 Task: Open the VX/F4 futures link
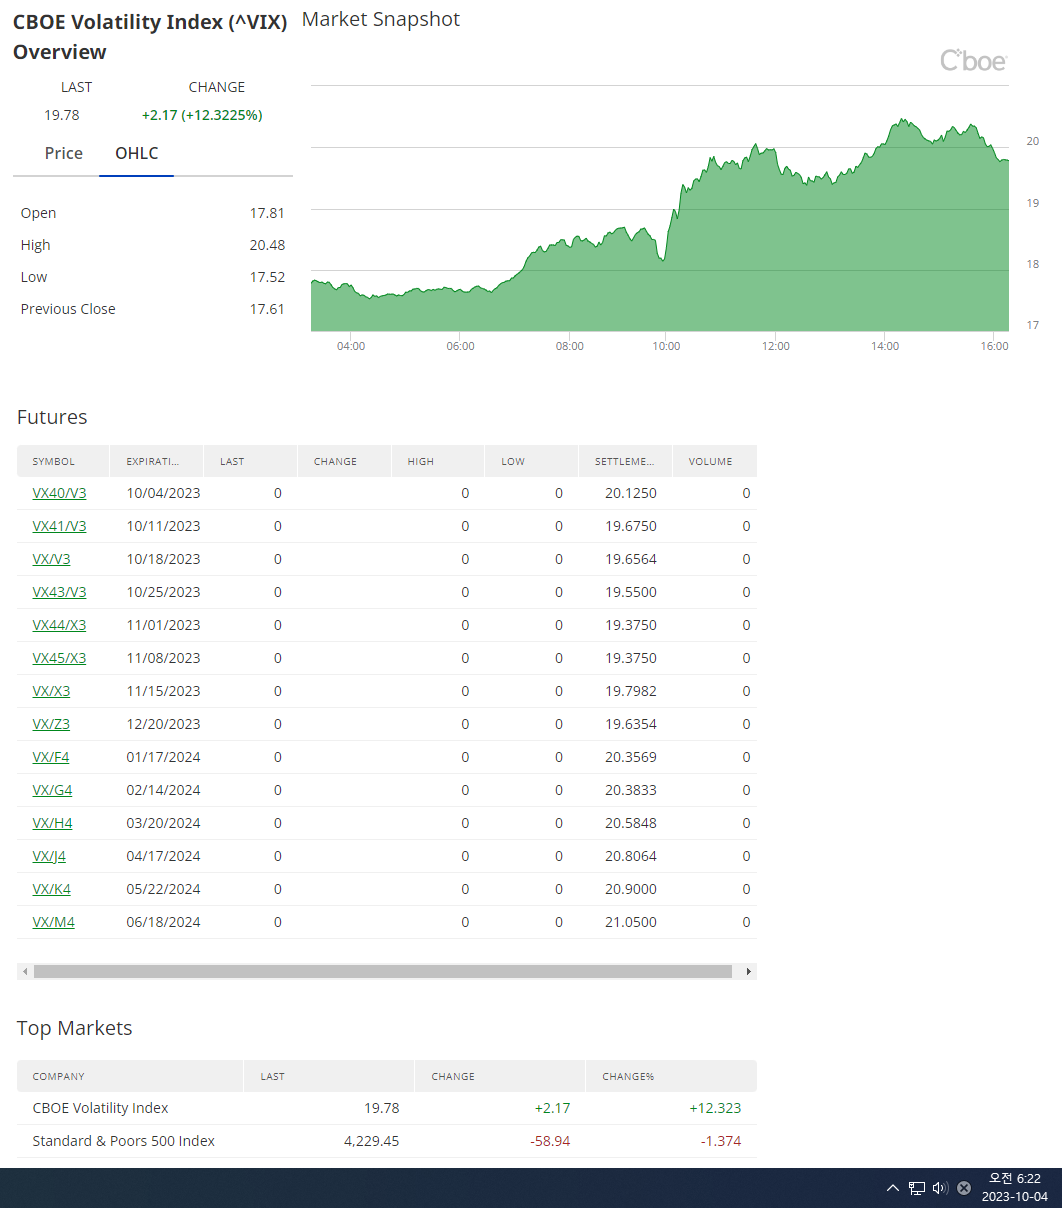[x=51, y=757]
